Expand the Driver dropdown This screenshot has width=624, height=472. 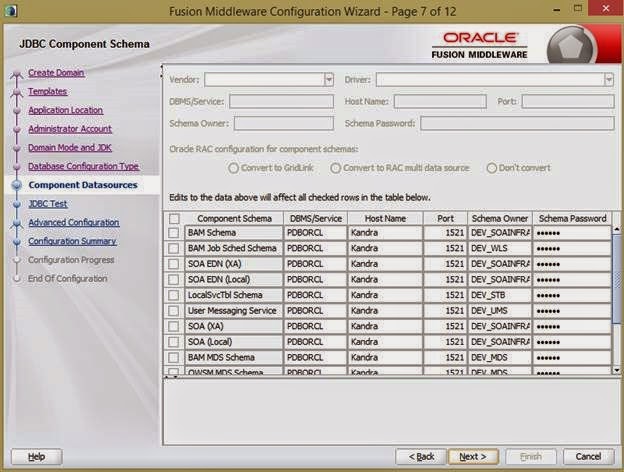tap(608, 80)
